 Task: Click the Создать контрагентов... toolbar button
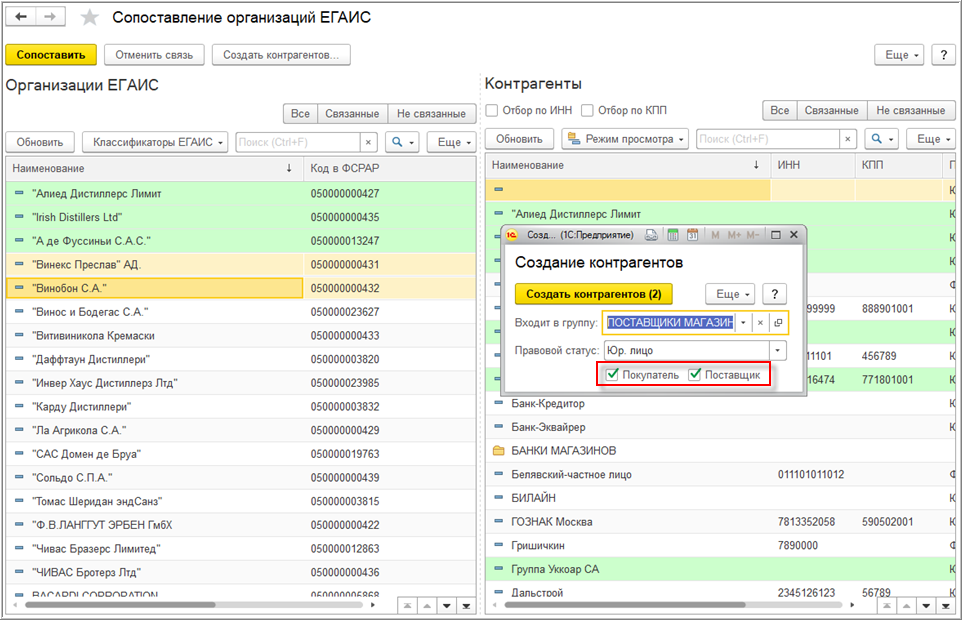[281, 55]
